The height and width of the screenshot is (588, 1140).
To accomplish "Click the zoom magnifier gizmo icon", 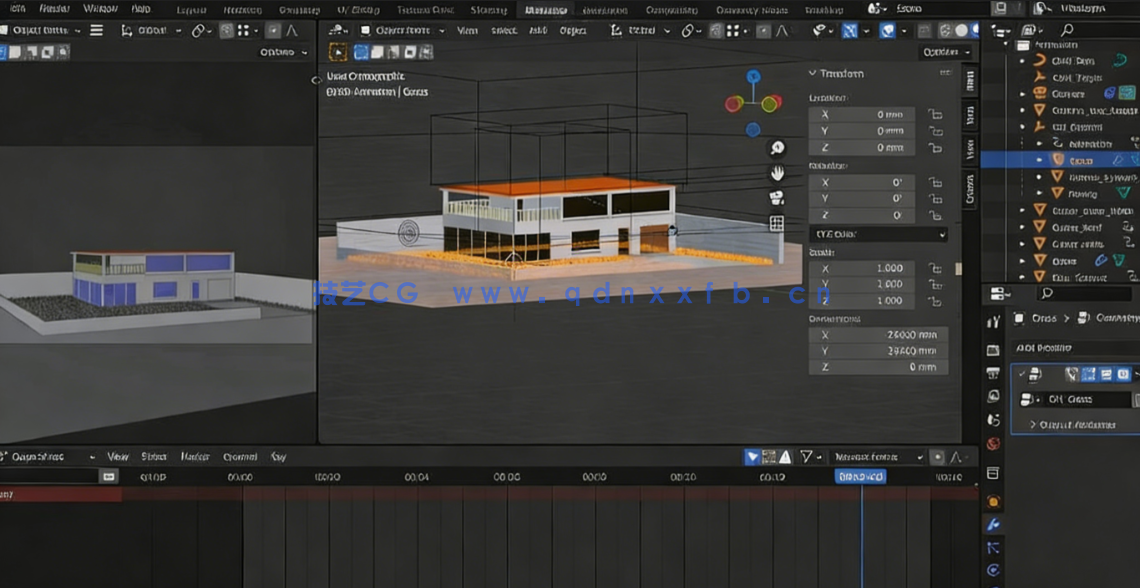I will click(778, 147).
